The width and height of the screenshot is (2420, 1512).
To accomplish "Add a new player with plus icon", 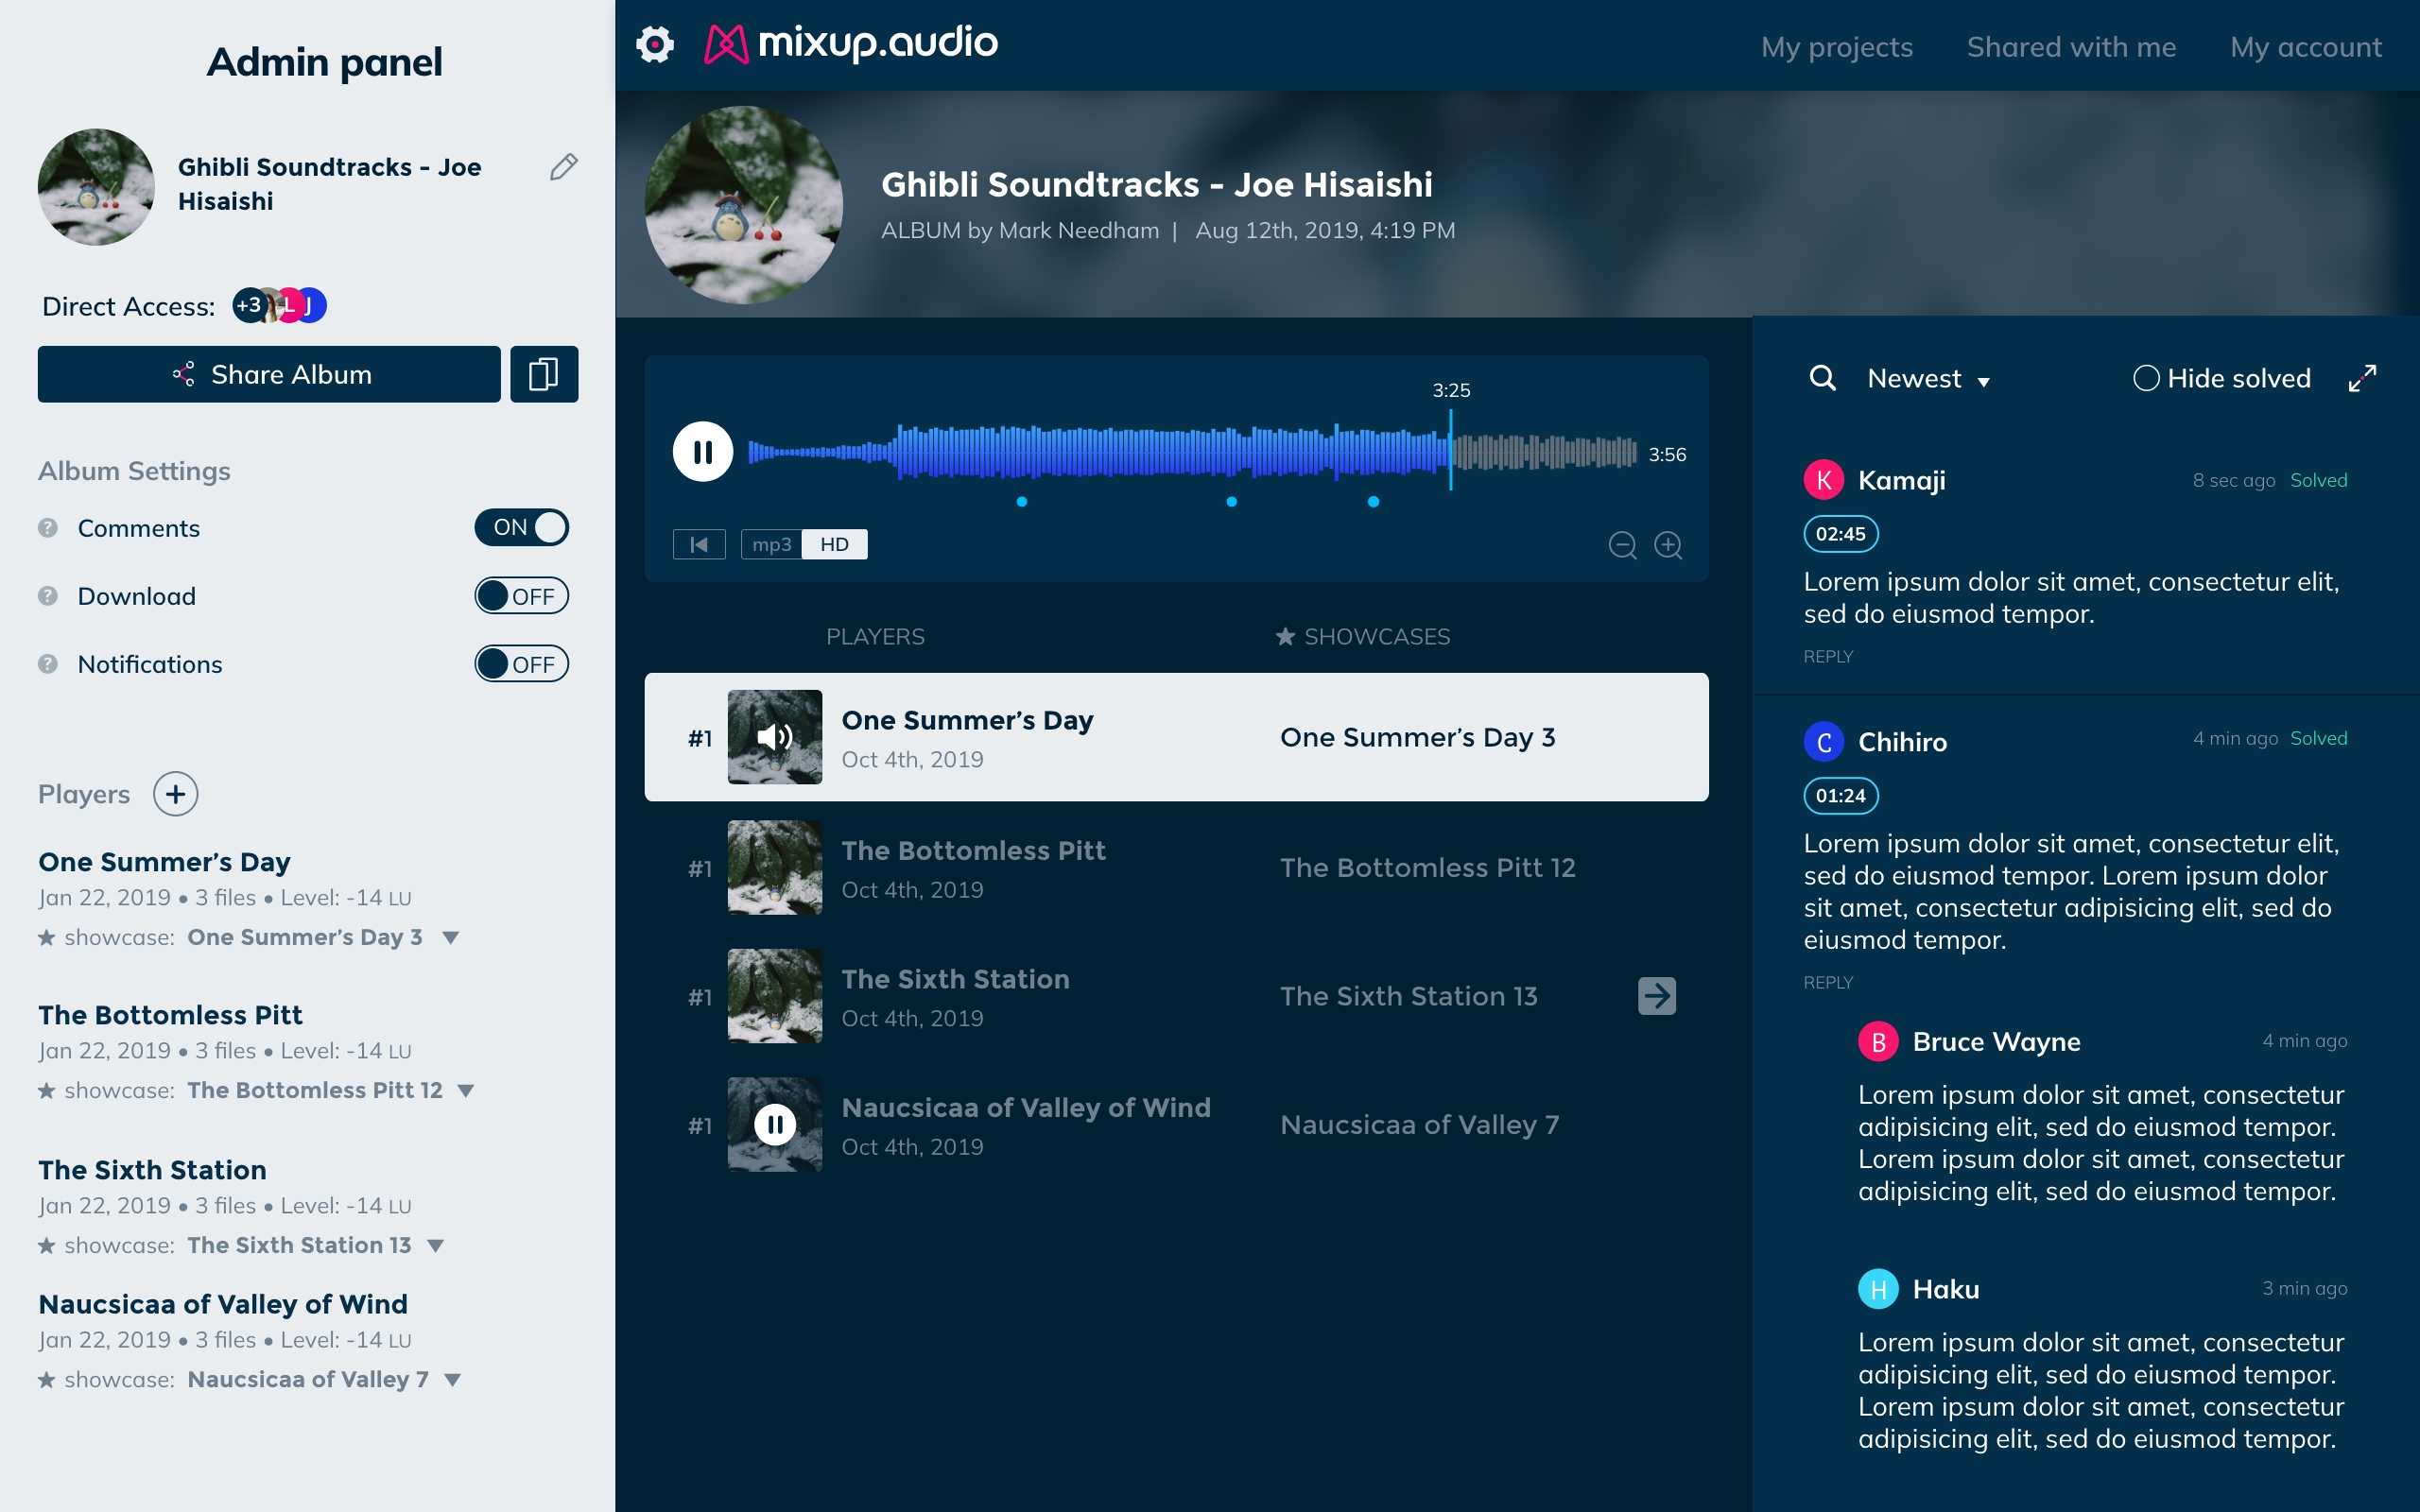I will tap(176, 794).
